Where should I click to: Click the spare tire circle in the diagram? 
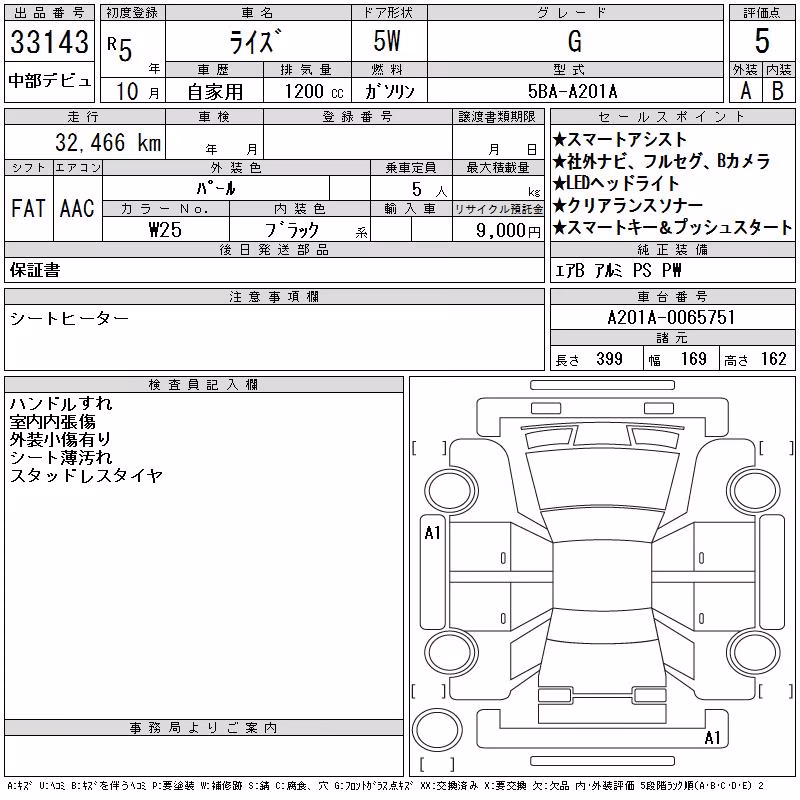[437, 730]
